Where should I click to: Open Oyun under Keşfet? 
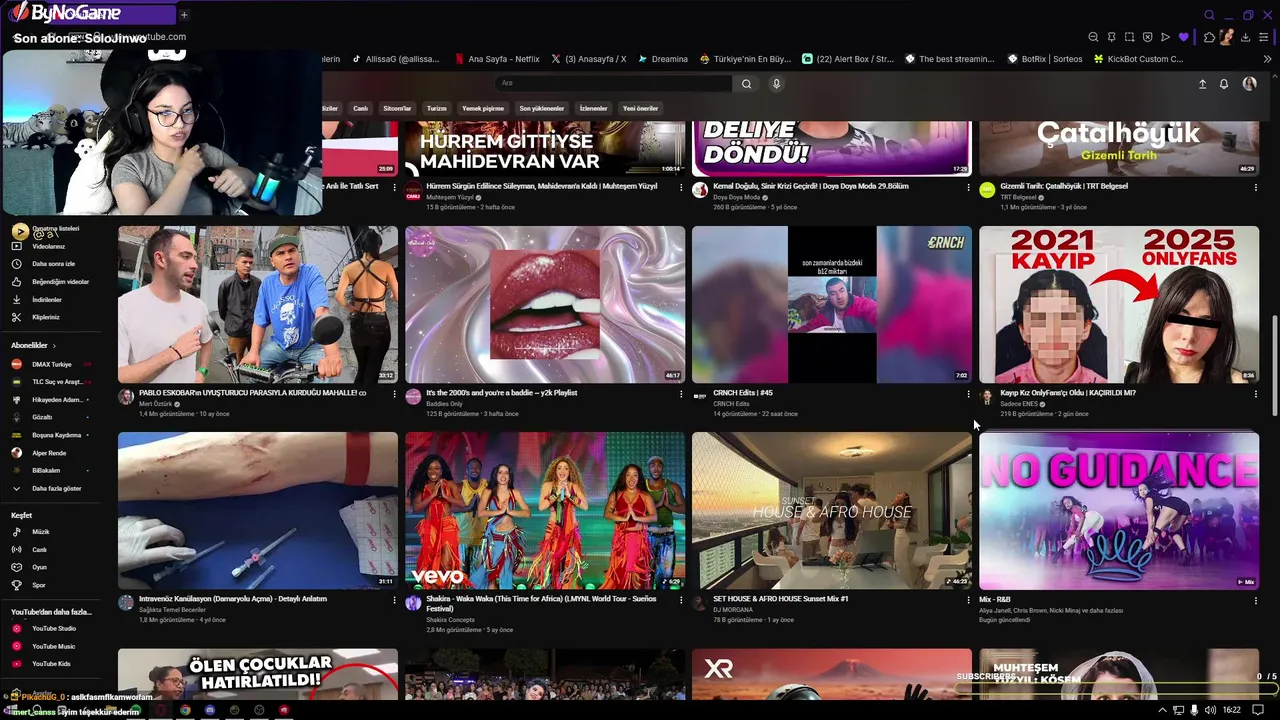[39, 567]
